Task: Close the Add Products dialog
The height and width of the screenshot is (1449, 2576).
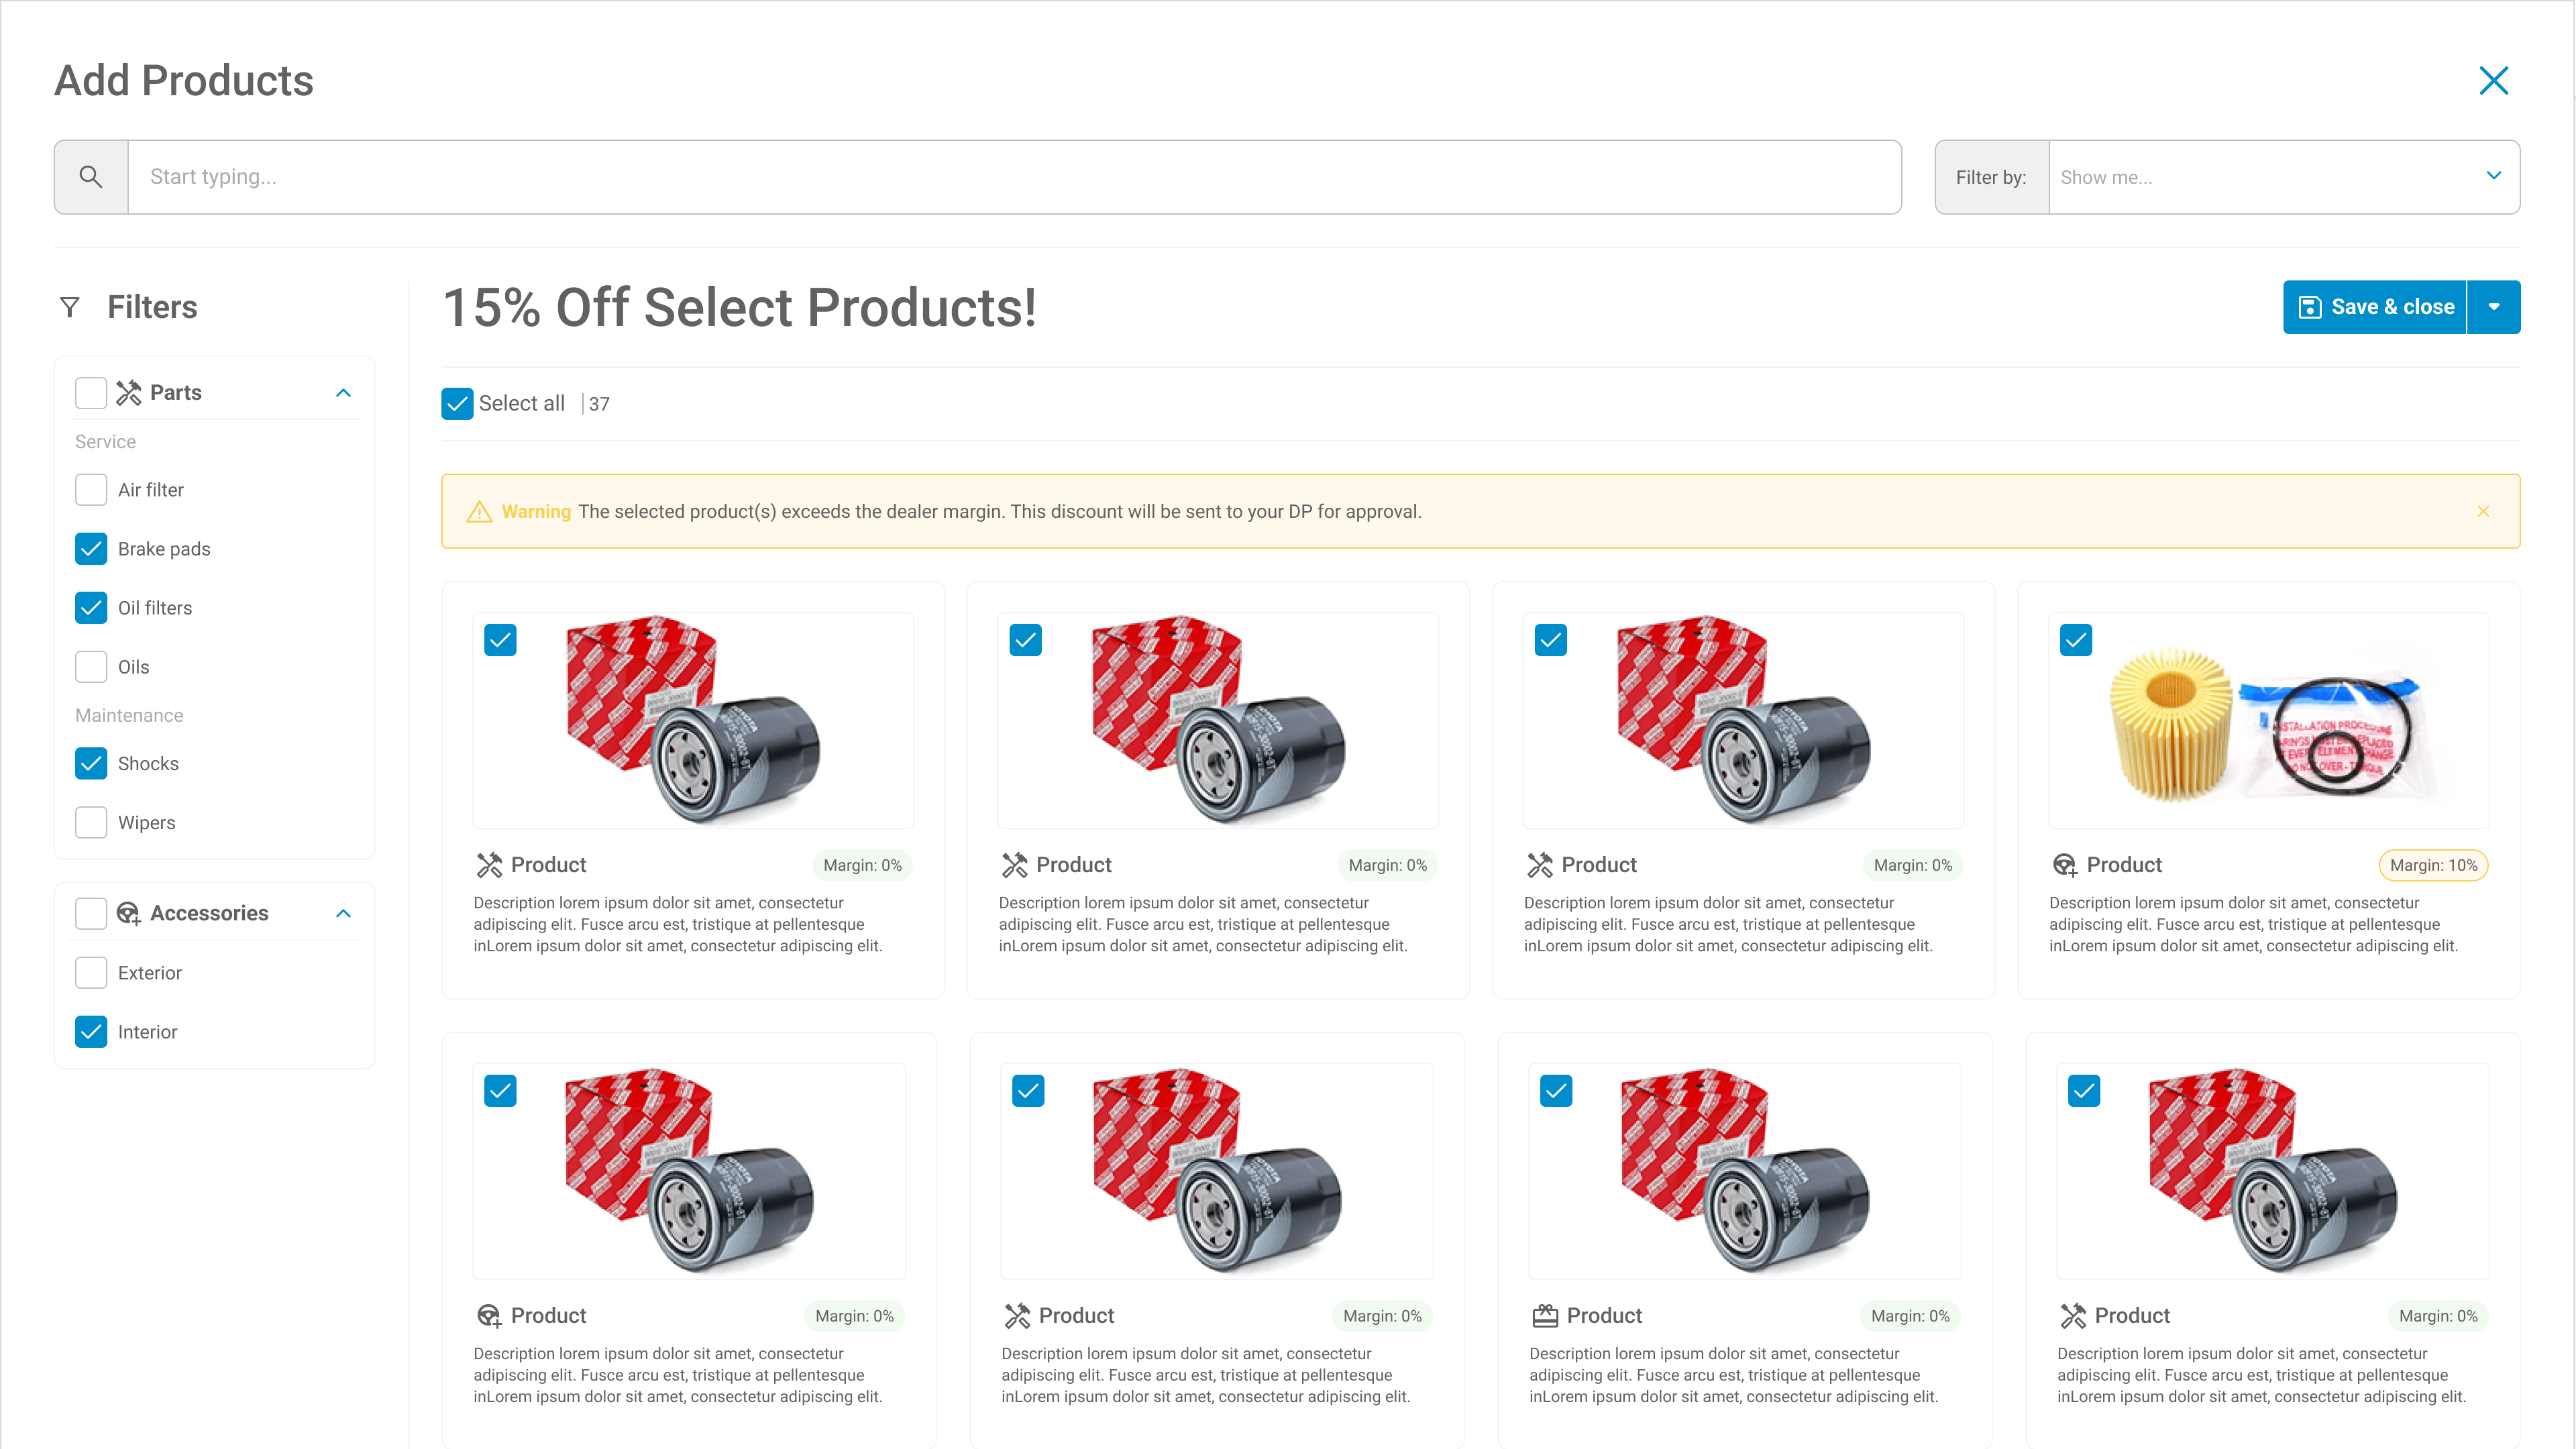Action: (2493, 81)
